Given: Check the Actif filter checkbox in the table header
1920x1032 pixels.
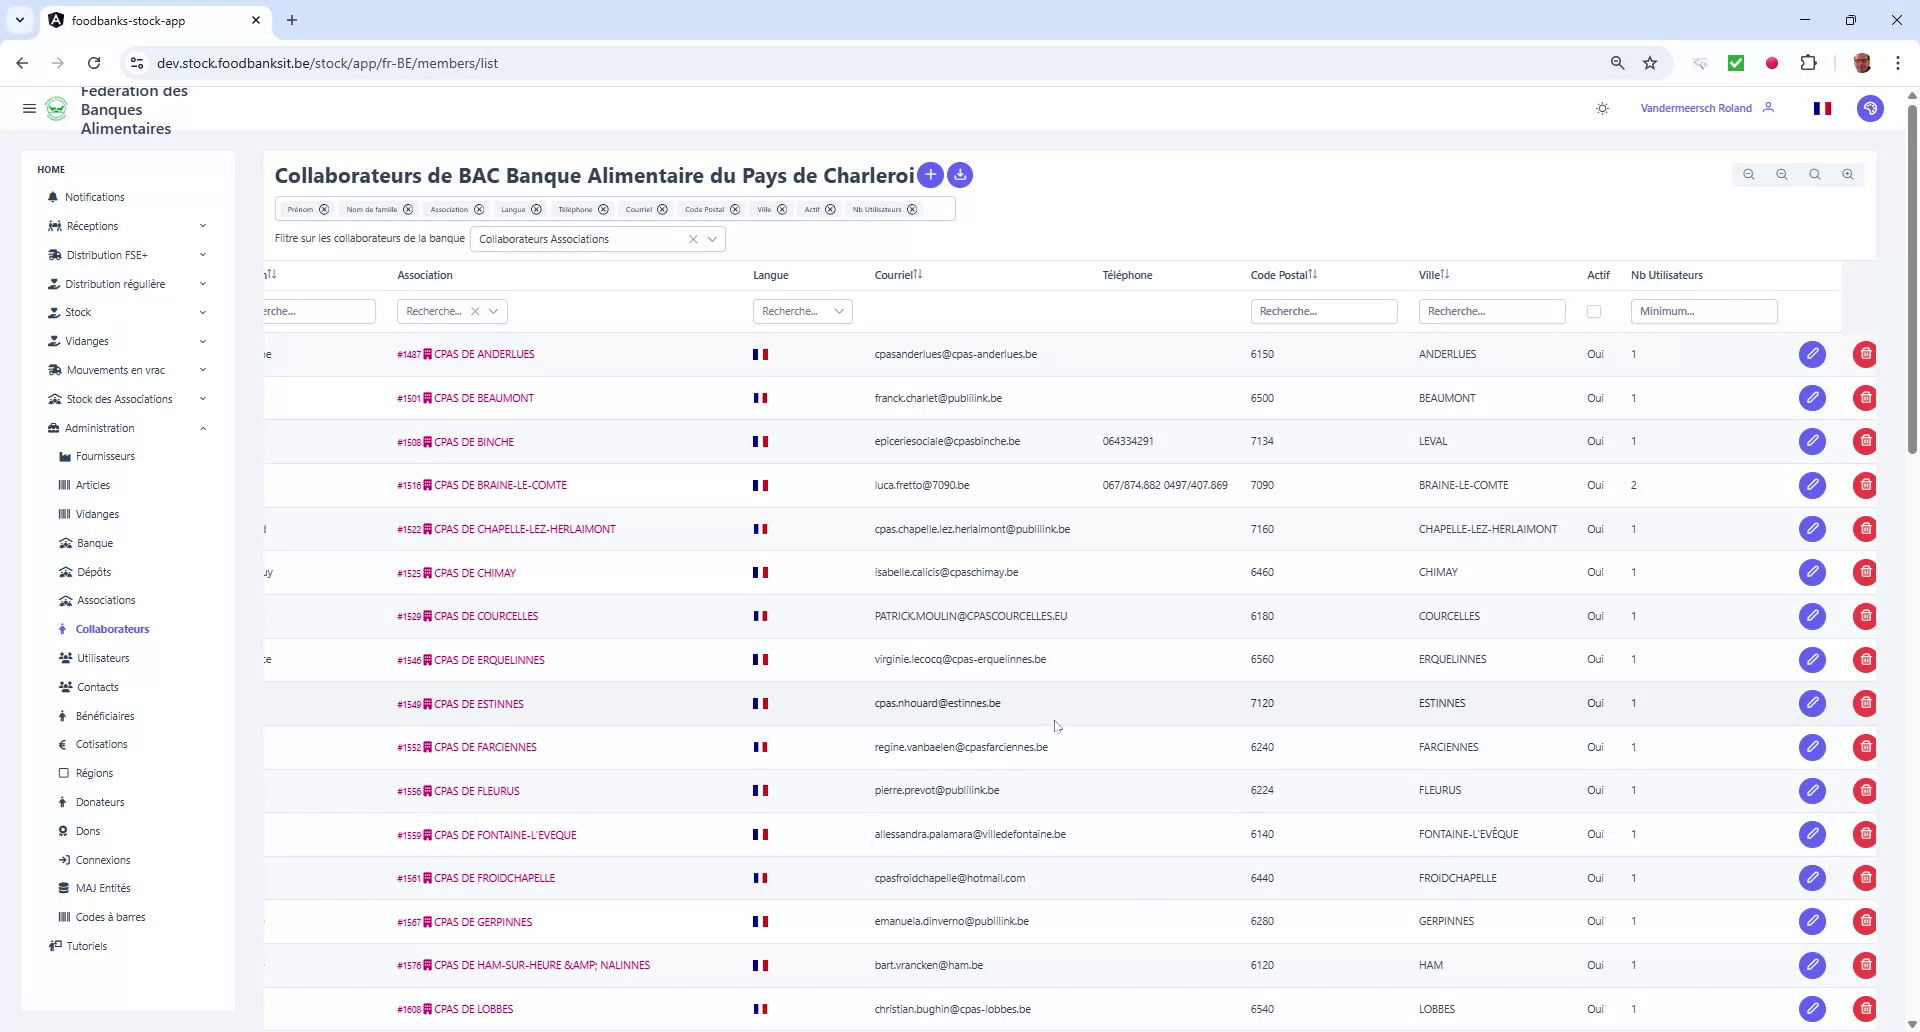Looking at the screenshot, I should 1593,311.
